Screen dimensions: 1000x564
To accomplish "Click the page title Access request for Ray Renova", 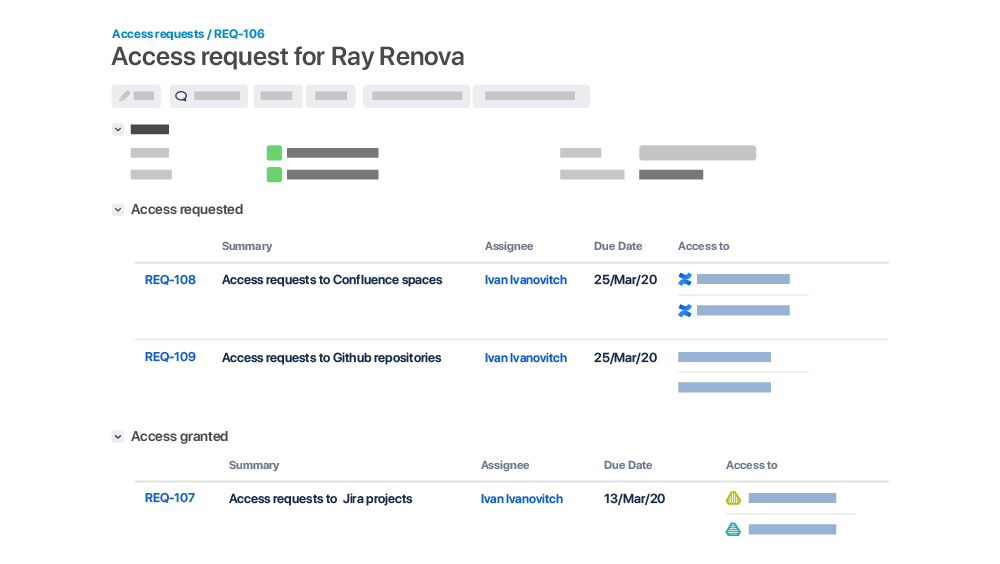I will tap(288, 56).
